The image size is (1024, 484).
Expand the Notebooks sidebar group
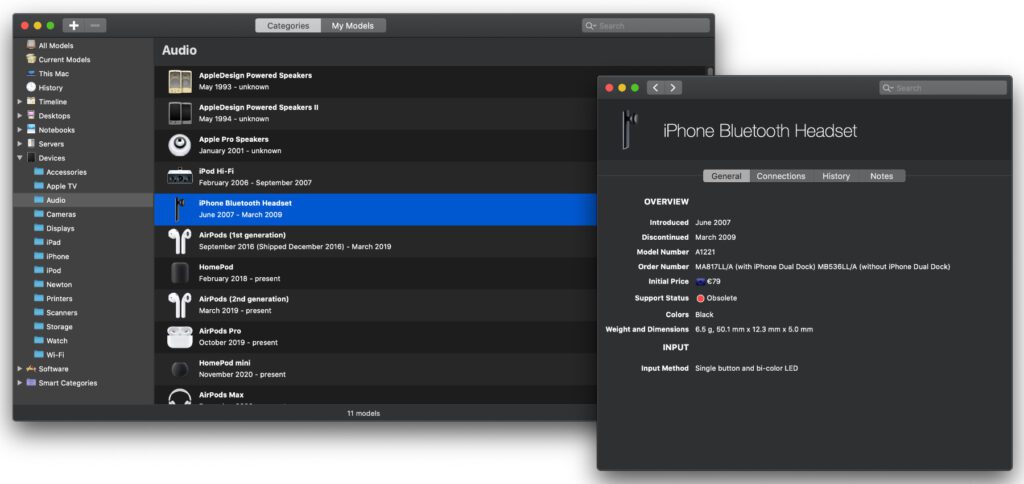click(x=20, y=130)
